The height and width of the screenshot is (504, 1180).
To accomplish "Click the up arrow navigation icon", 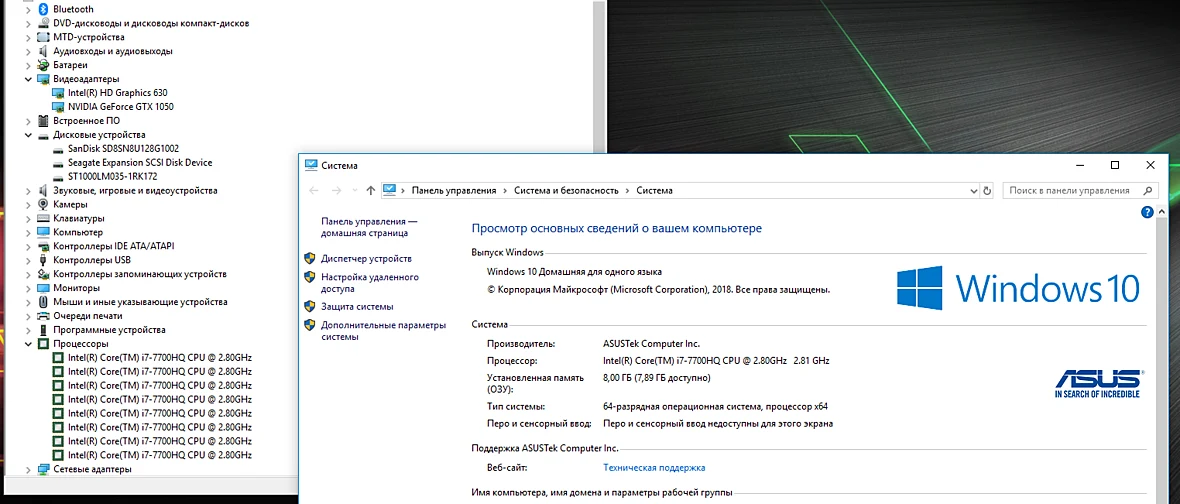I will tap(370, 191).
